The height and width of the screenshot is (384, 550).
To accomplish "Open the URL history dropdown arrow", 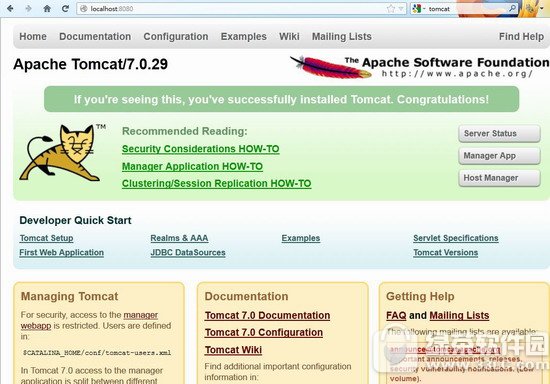I will (x=401, y=9).
